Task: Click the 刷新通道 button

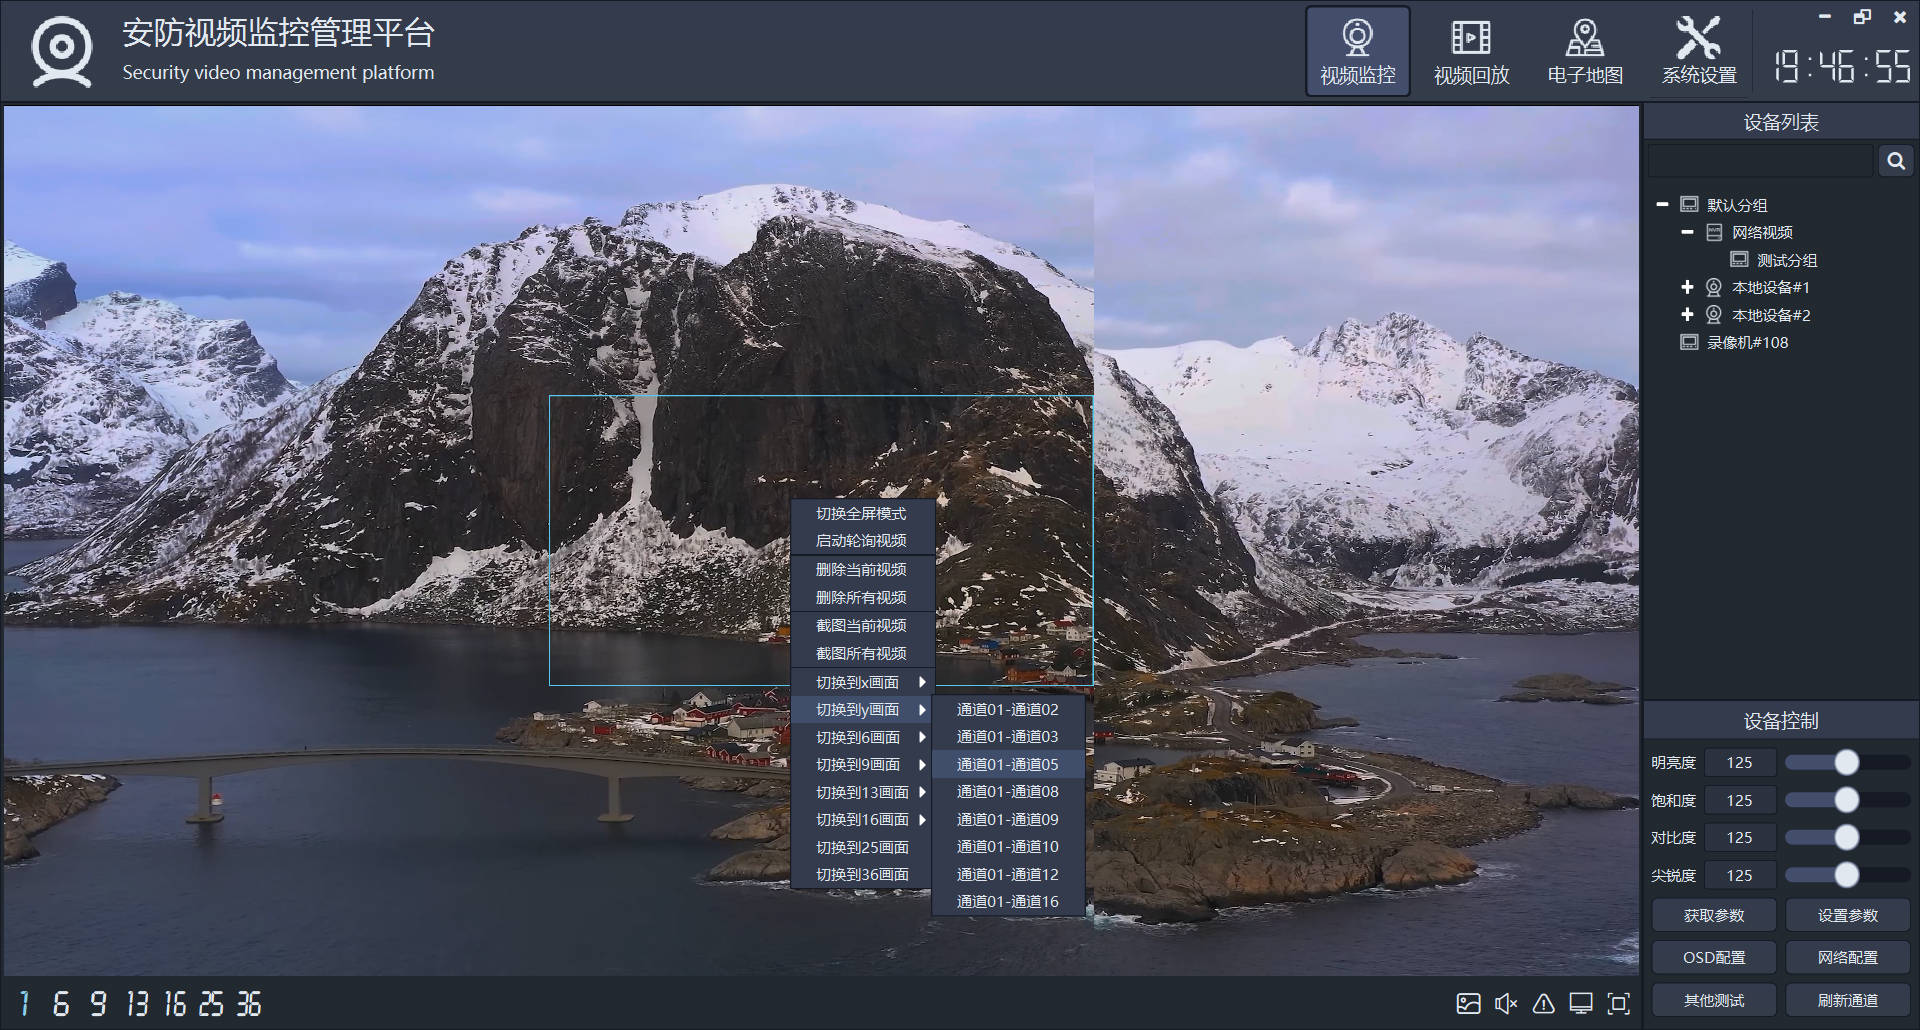Action: click(x=1848, y=1000)
